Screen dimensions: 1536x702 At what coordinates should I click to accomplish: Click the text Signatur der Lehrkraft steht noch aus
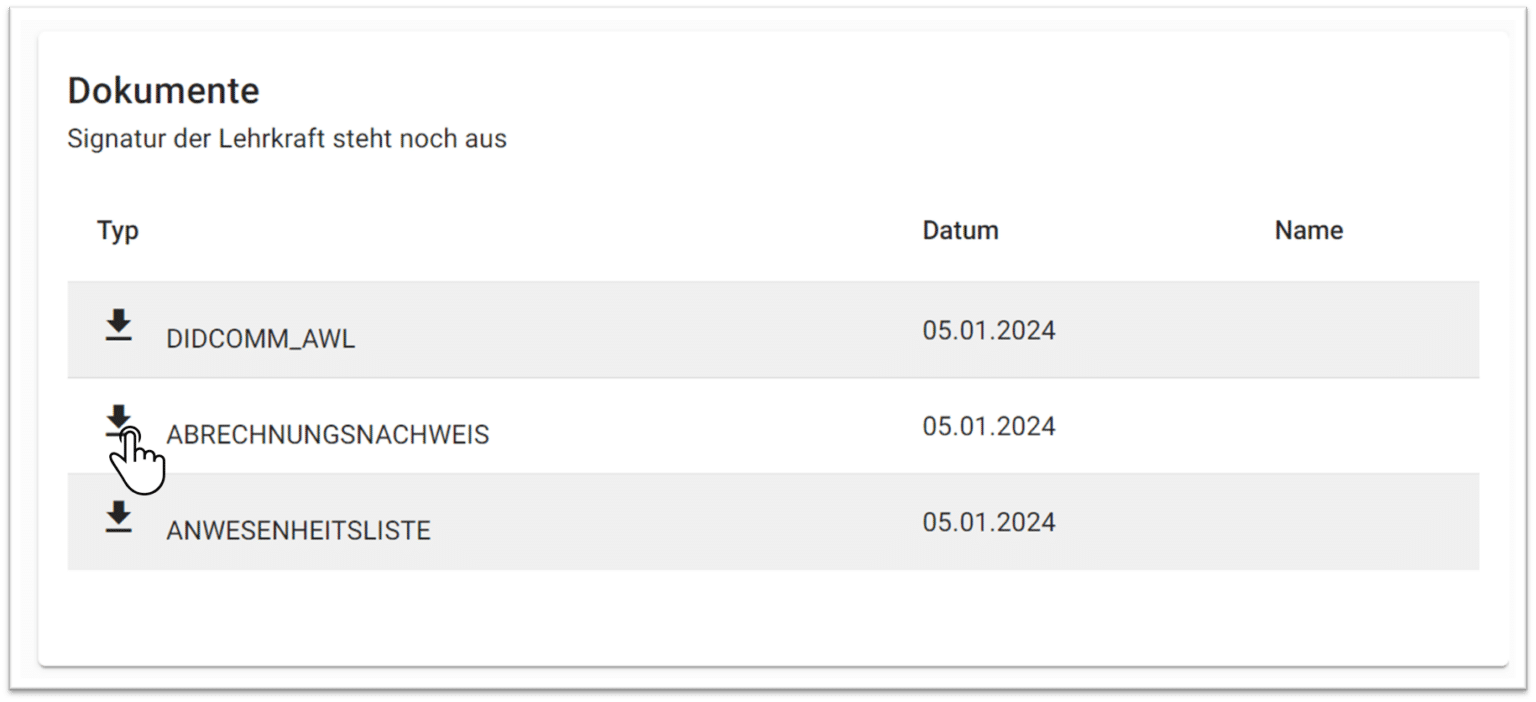click(286, 139)
